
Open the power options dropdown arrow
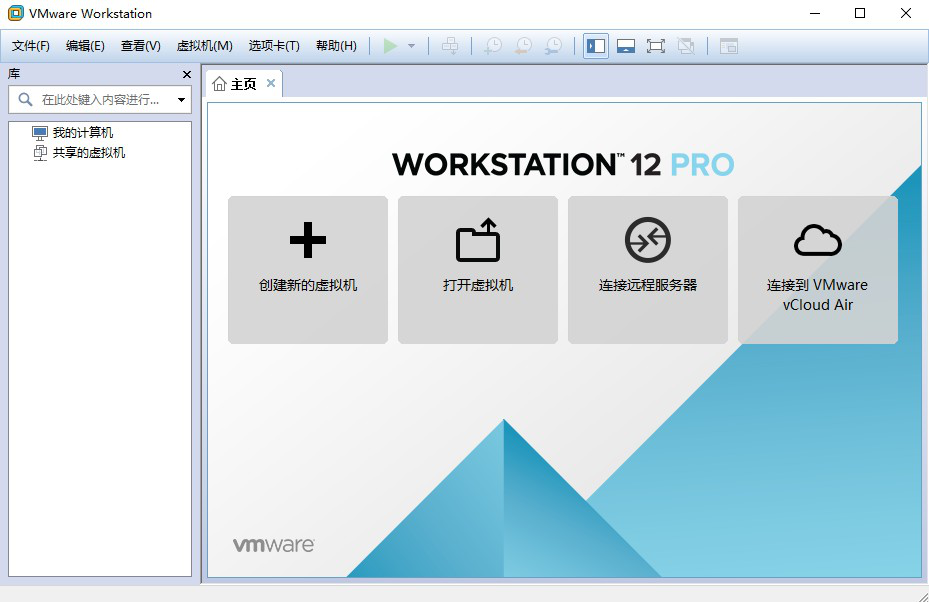(411, 46)
